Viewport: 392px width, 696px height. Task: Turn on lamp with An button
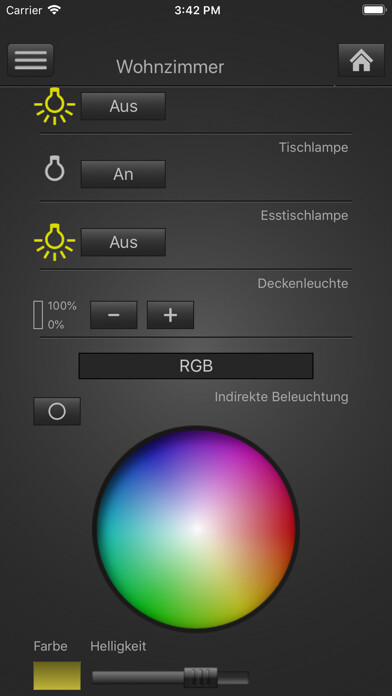[123, 174]
